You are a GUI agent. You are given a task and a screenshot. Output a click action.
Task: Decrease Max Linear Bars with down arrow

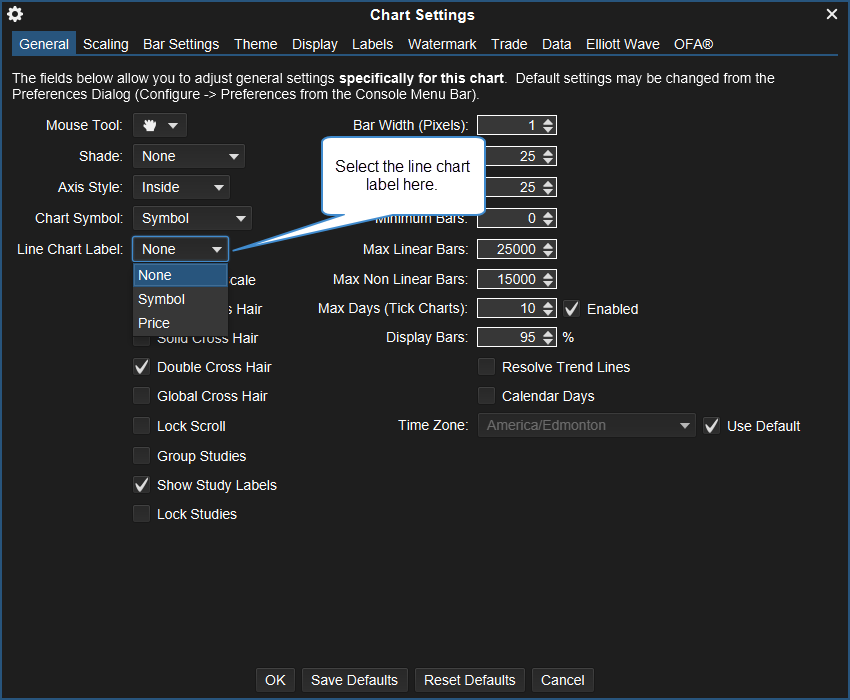coord(548,253)
